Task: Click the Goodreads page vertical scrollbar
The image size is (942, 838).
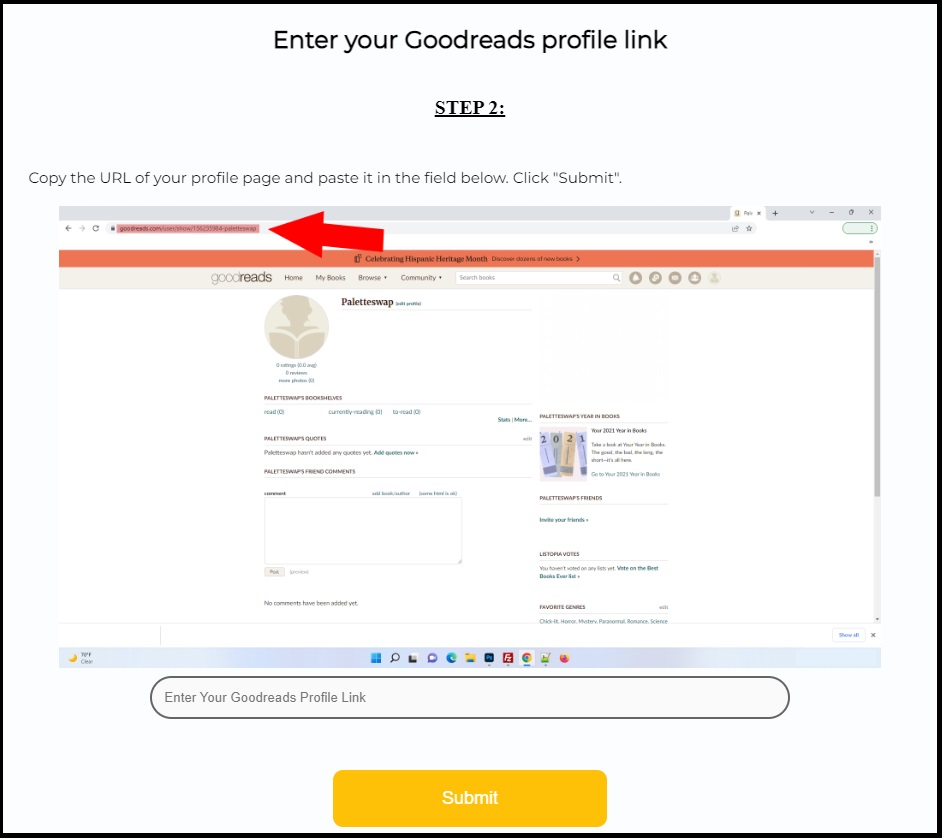Action: click(877, 377)
